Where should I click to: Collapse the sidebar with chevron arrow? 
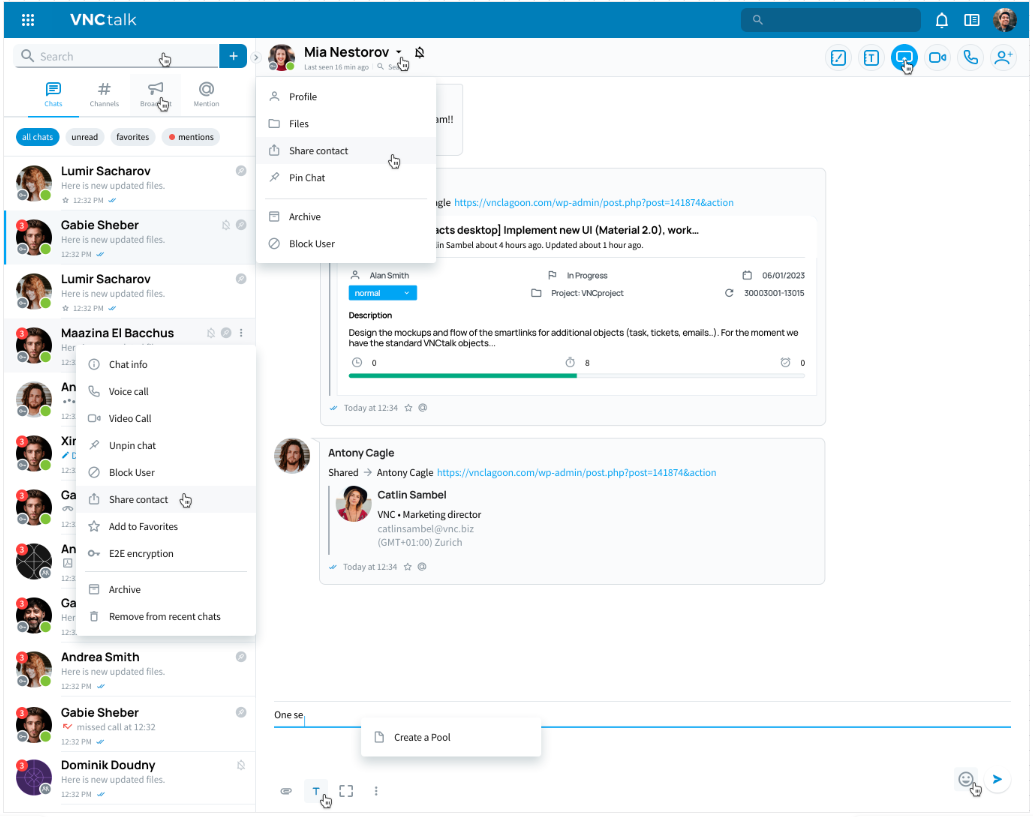[256, 57]
